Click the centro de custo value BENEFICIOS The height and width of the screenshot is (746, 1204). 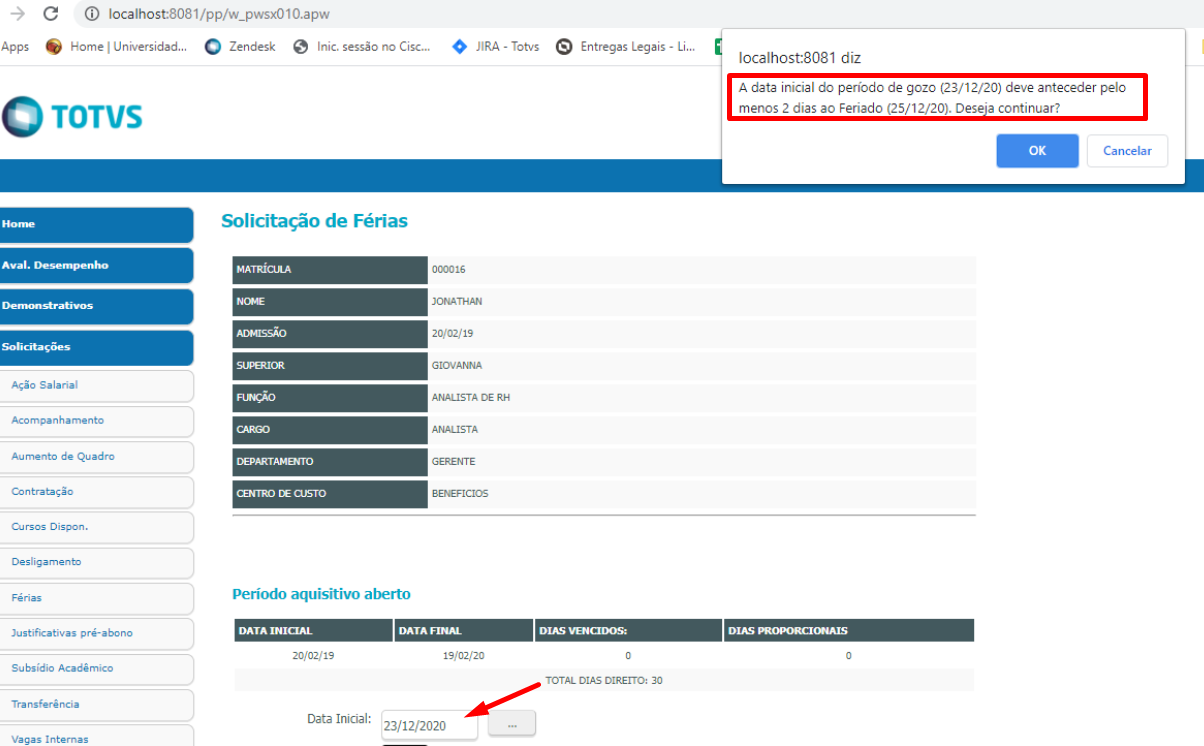tap(460, 494)
